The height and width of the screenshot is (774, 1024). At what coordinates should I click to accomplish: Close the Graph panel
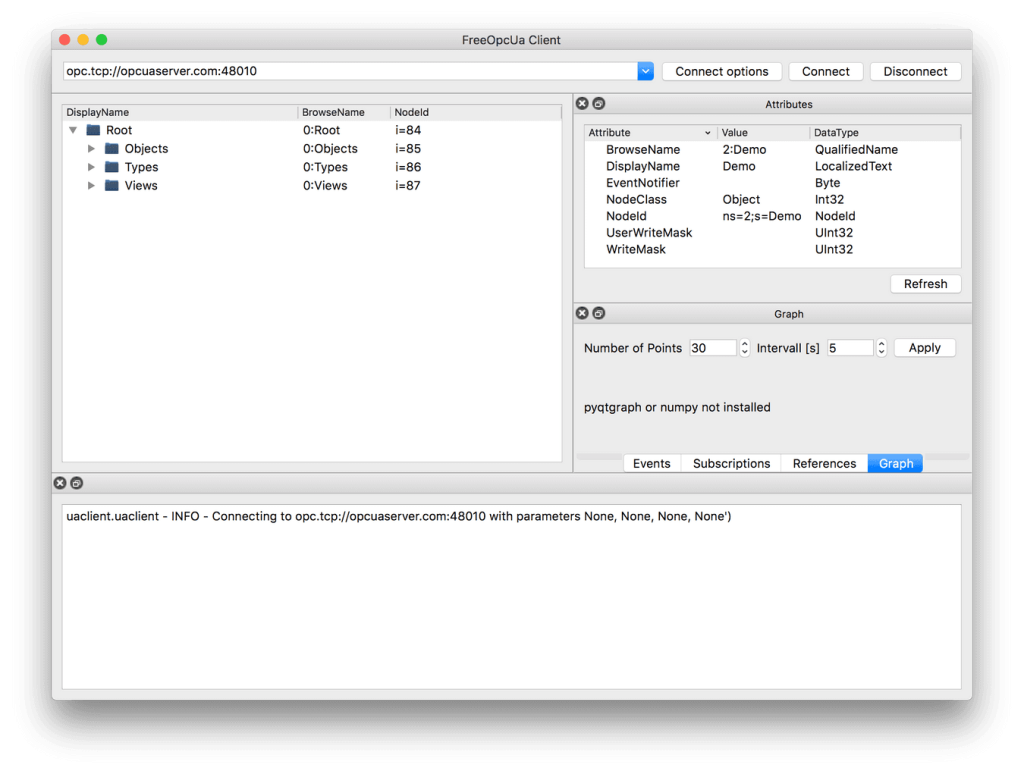click(582, 314)
